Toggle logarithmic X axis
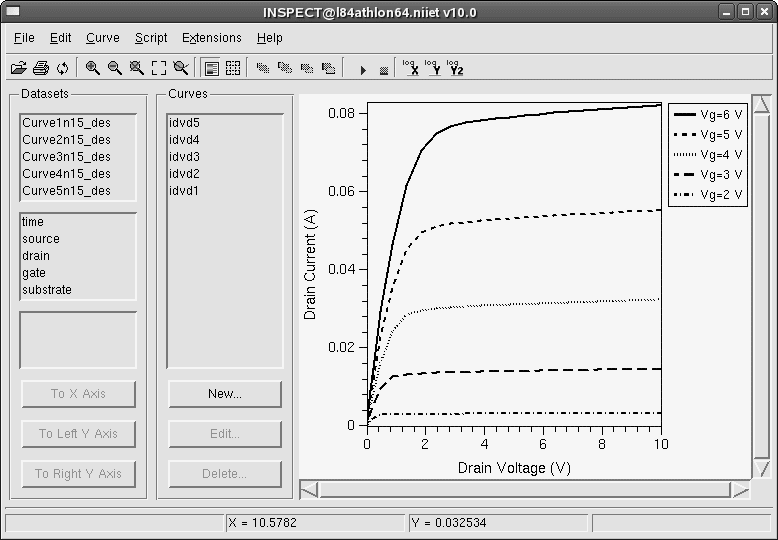Screen dimensions: 778x540 [x=410, y=68]
